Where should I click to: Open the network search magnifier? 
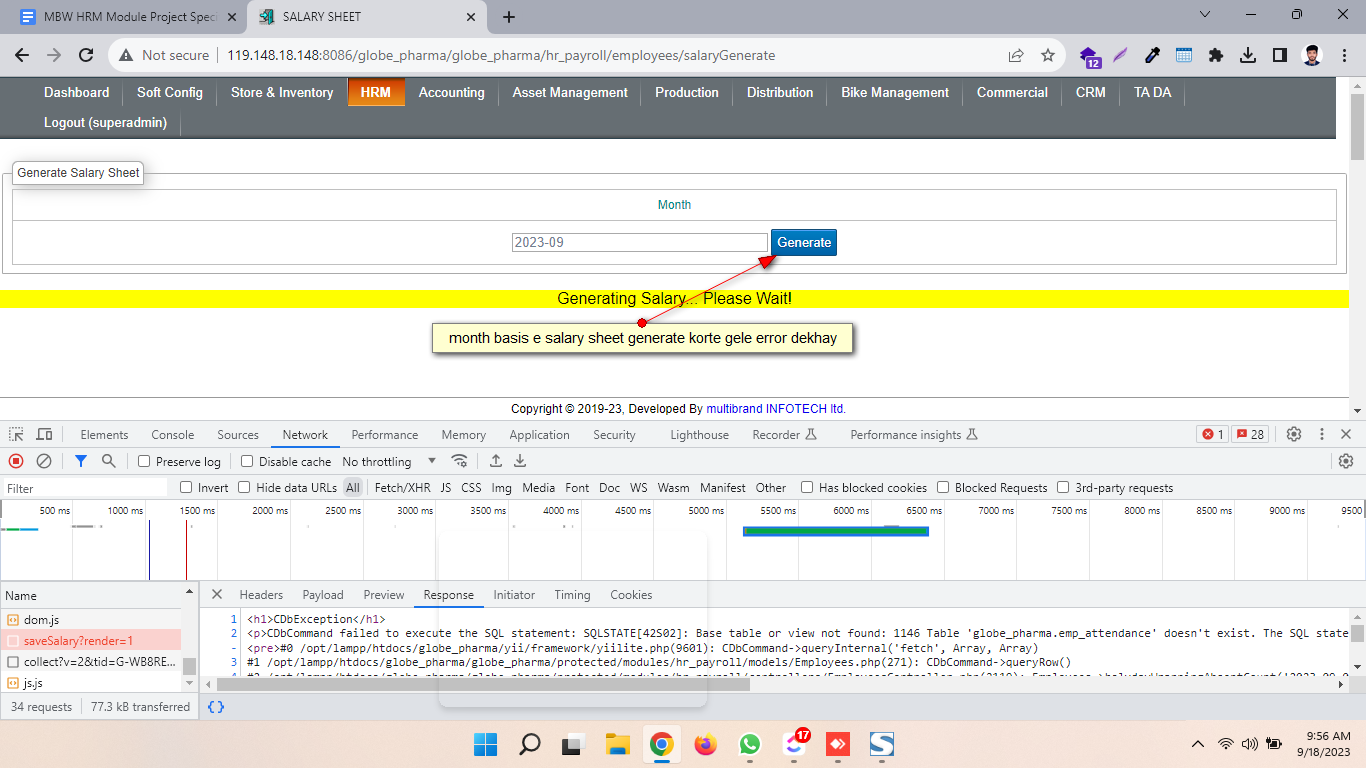pyautogui.click(x=108, y=461)
